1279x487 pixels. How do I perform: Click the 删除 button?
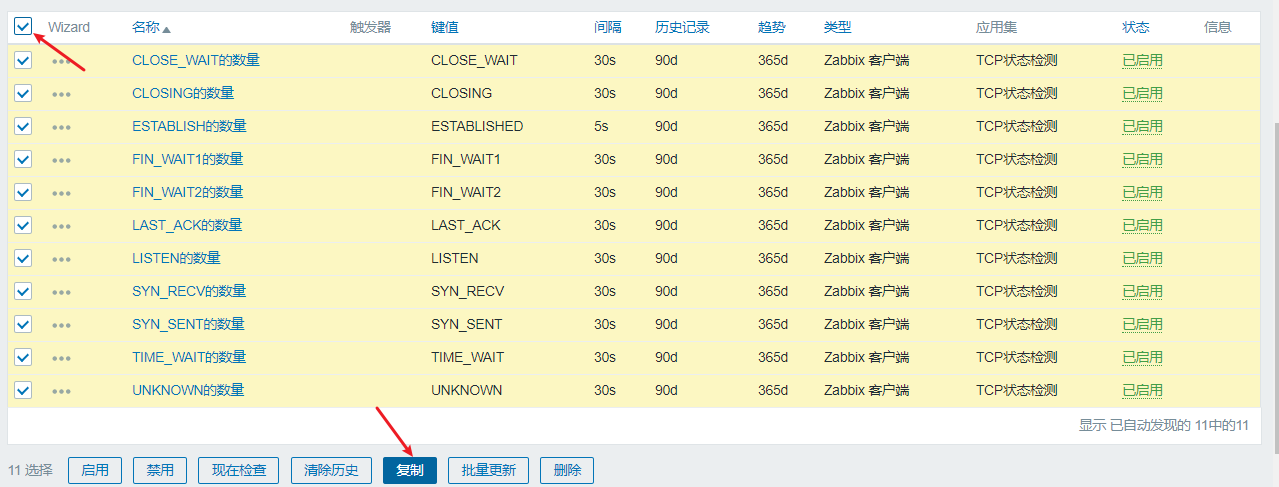[x=567, y=470]
